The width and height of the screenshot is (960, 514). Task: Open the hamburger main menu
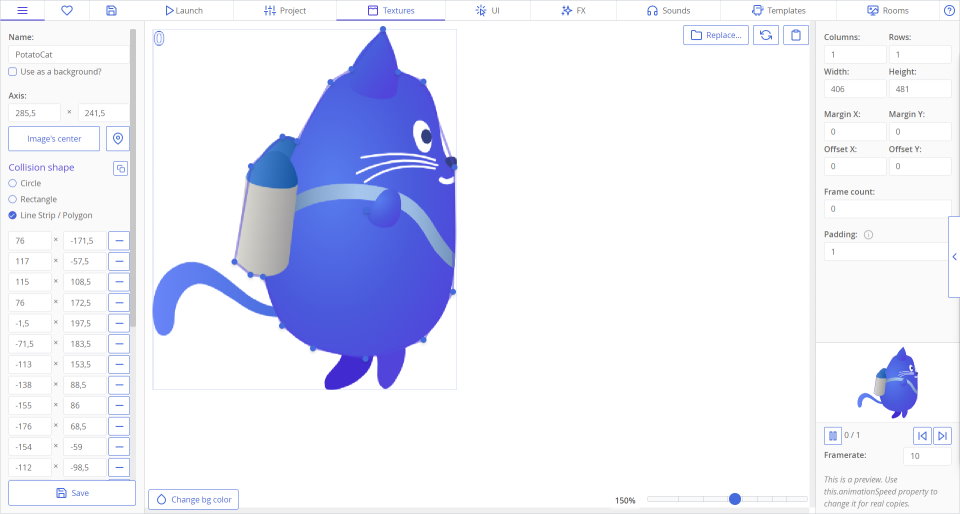[22, 10]
